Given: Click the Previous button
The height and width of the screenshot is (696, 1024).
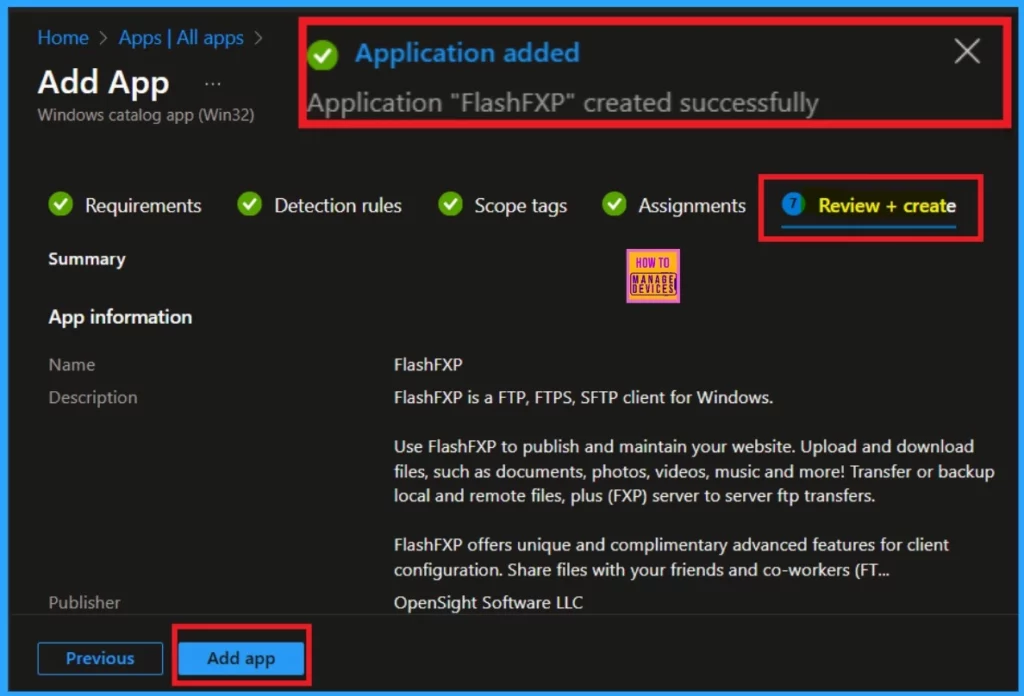Looking at the screenshot, I should click(x=100, y=658).
